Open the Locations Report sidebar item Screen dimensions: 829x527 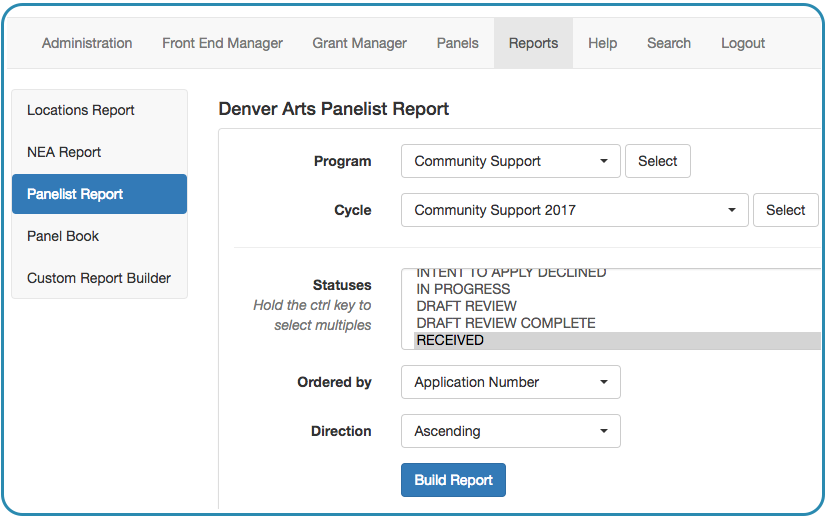coord(99,110)
